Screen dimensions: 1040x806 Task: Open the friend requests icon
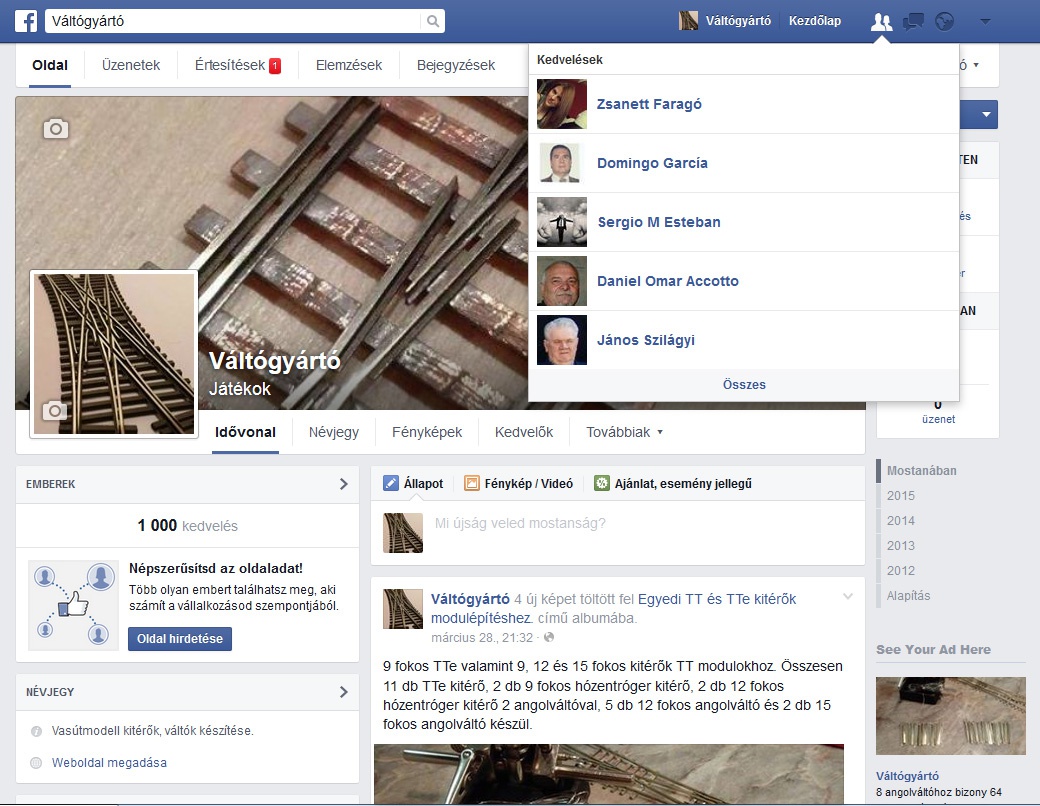click(x=881, y=22)
